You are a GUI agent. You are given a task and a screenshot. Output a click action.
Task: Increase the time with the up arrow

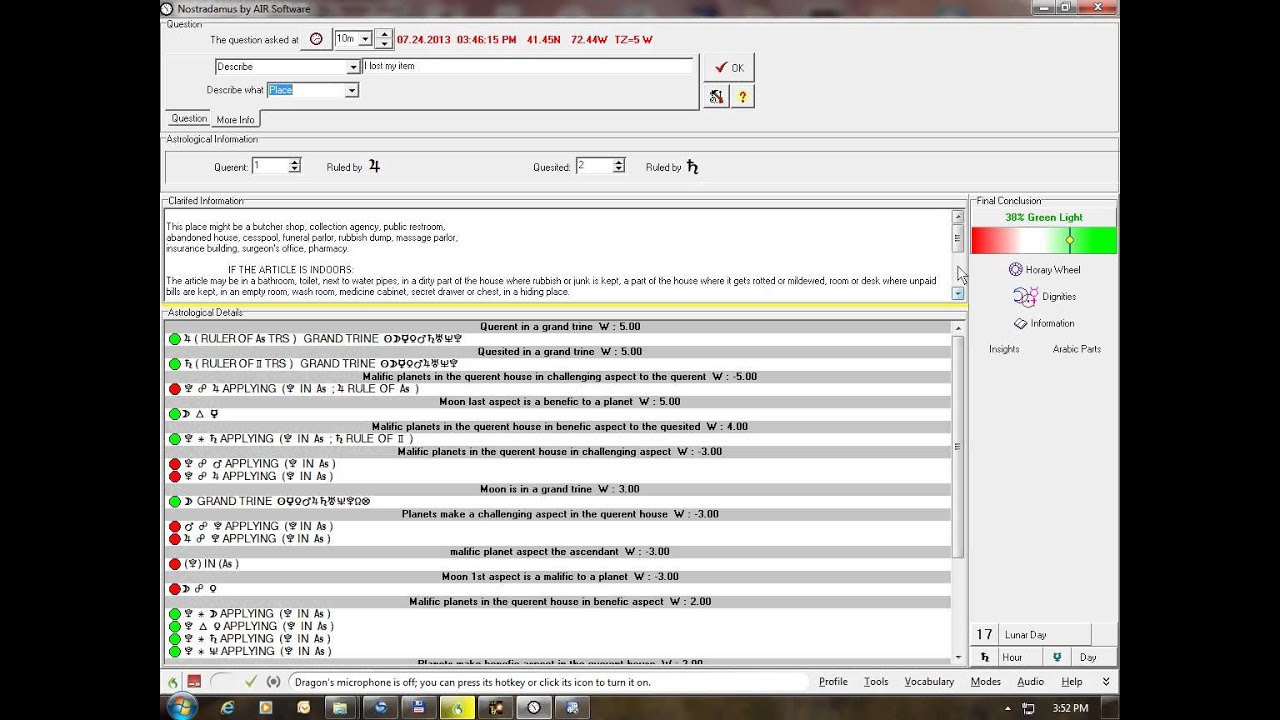pos(386,35)
